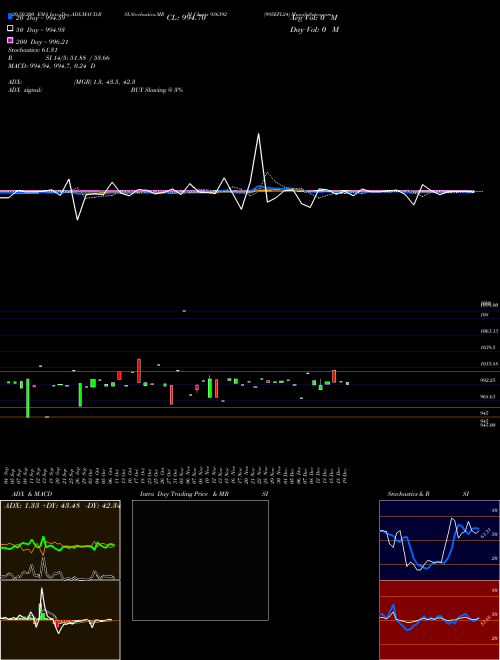
Task: Click the "BUY Slowing @ 3%" signal text
Action: coord(157,90)
